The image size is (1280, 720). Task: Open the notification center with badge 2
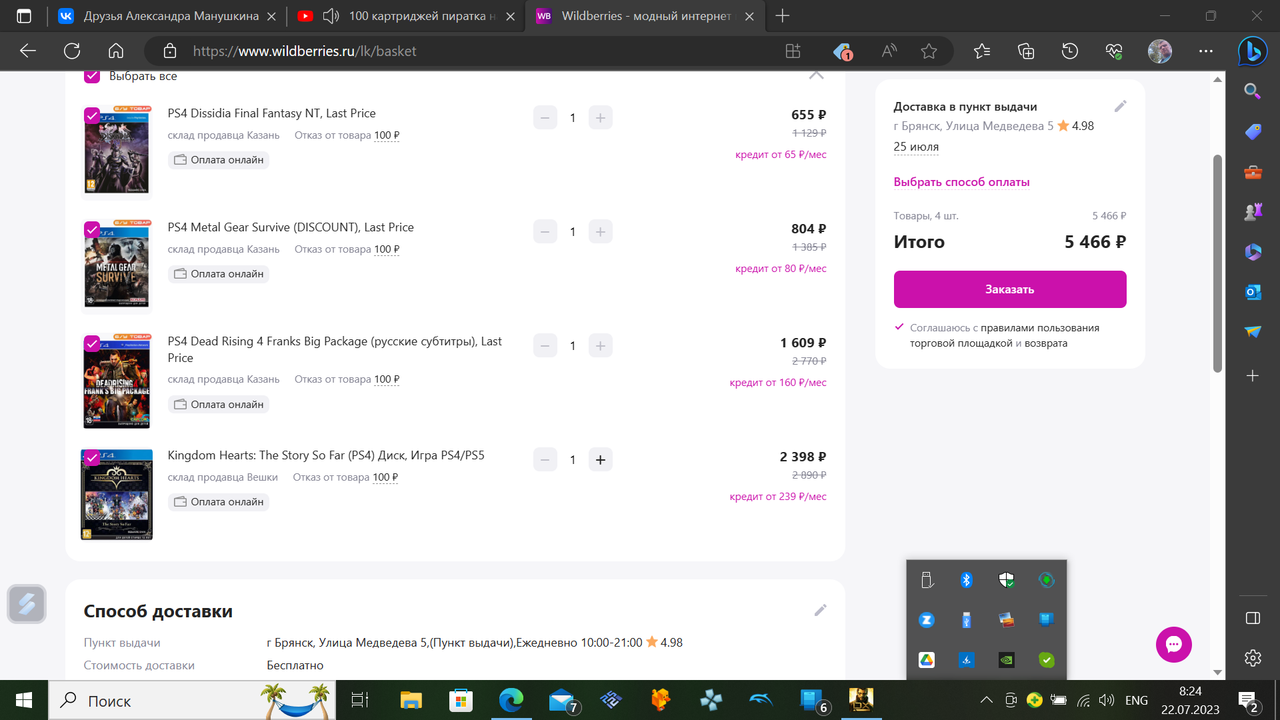(x=1249, y=700)
